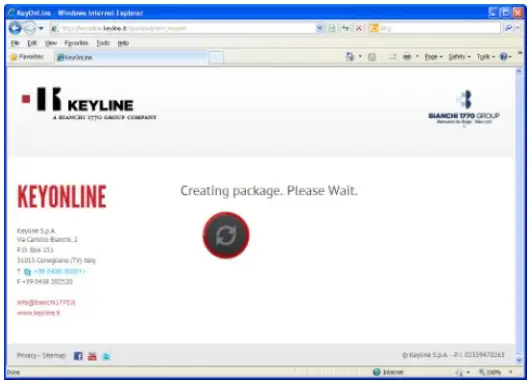Screen dimensions: 532x385
Task: Open the www.keyline.it link
Action: [x=38, y=313]
